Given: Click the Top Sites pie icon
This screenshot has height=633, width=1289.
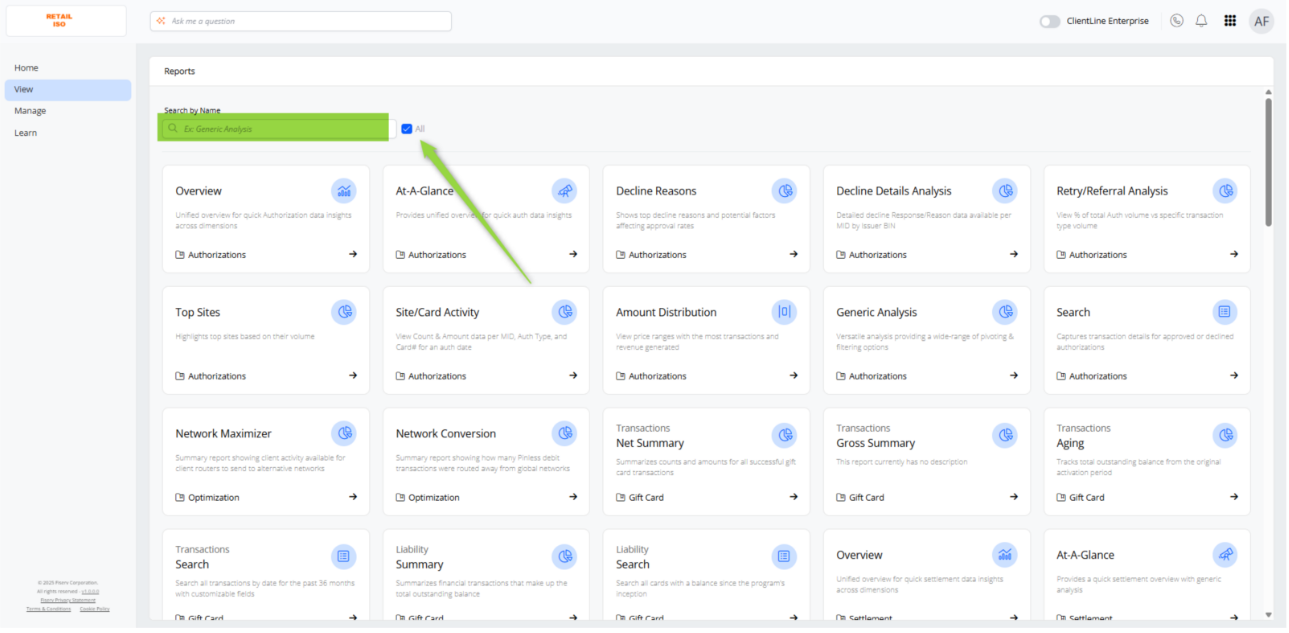Looking at the screenshot, I should coord(344,312).
